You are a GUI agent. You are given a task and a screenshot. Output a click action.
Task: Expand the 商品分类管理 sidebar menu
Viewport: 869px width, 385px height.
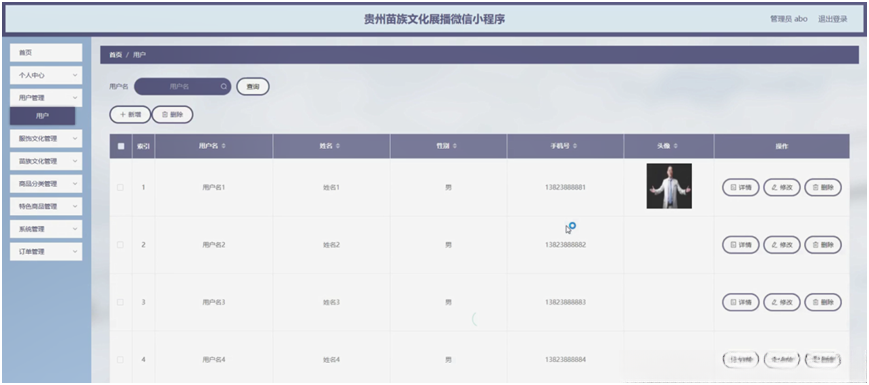coord(46,184)
